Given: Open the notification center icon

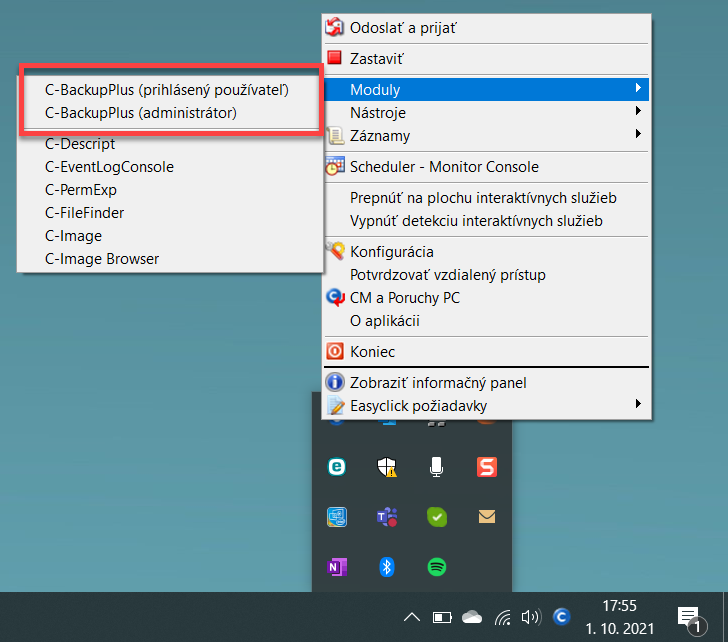Looking at the screenshot, I should click(691, 619).
